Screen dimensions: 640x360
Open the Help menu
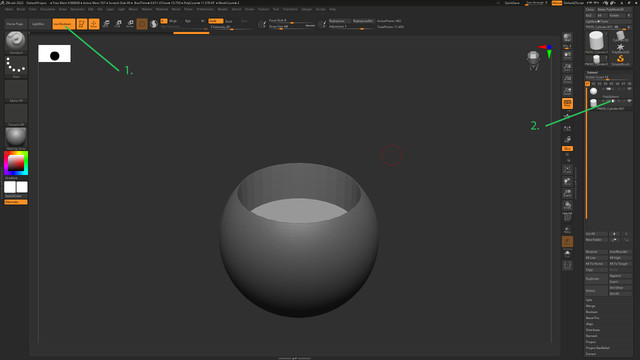(332, 9)
